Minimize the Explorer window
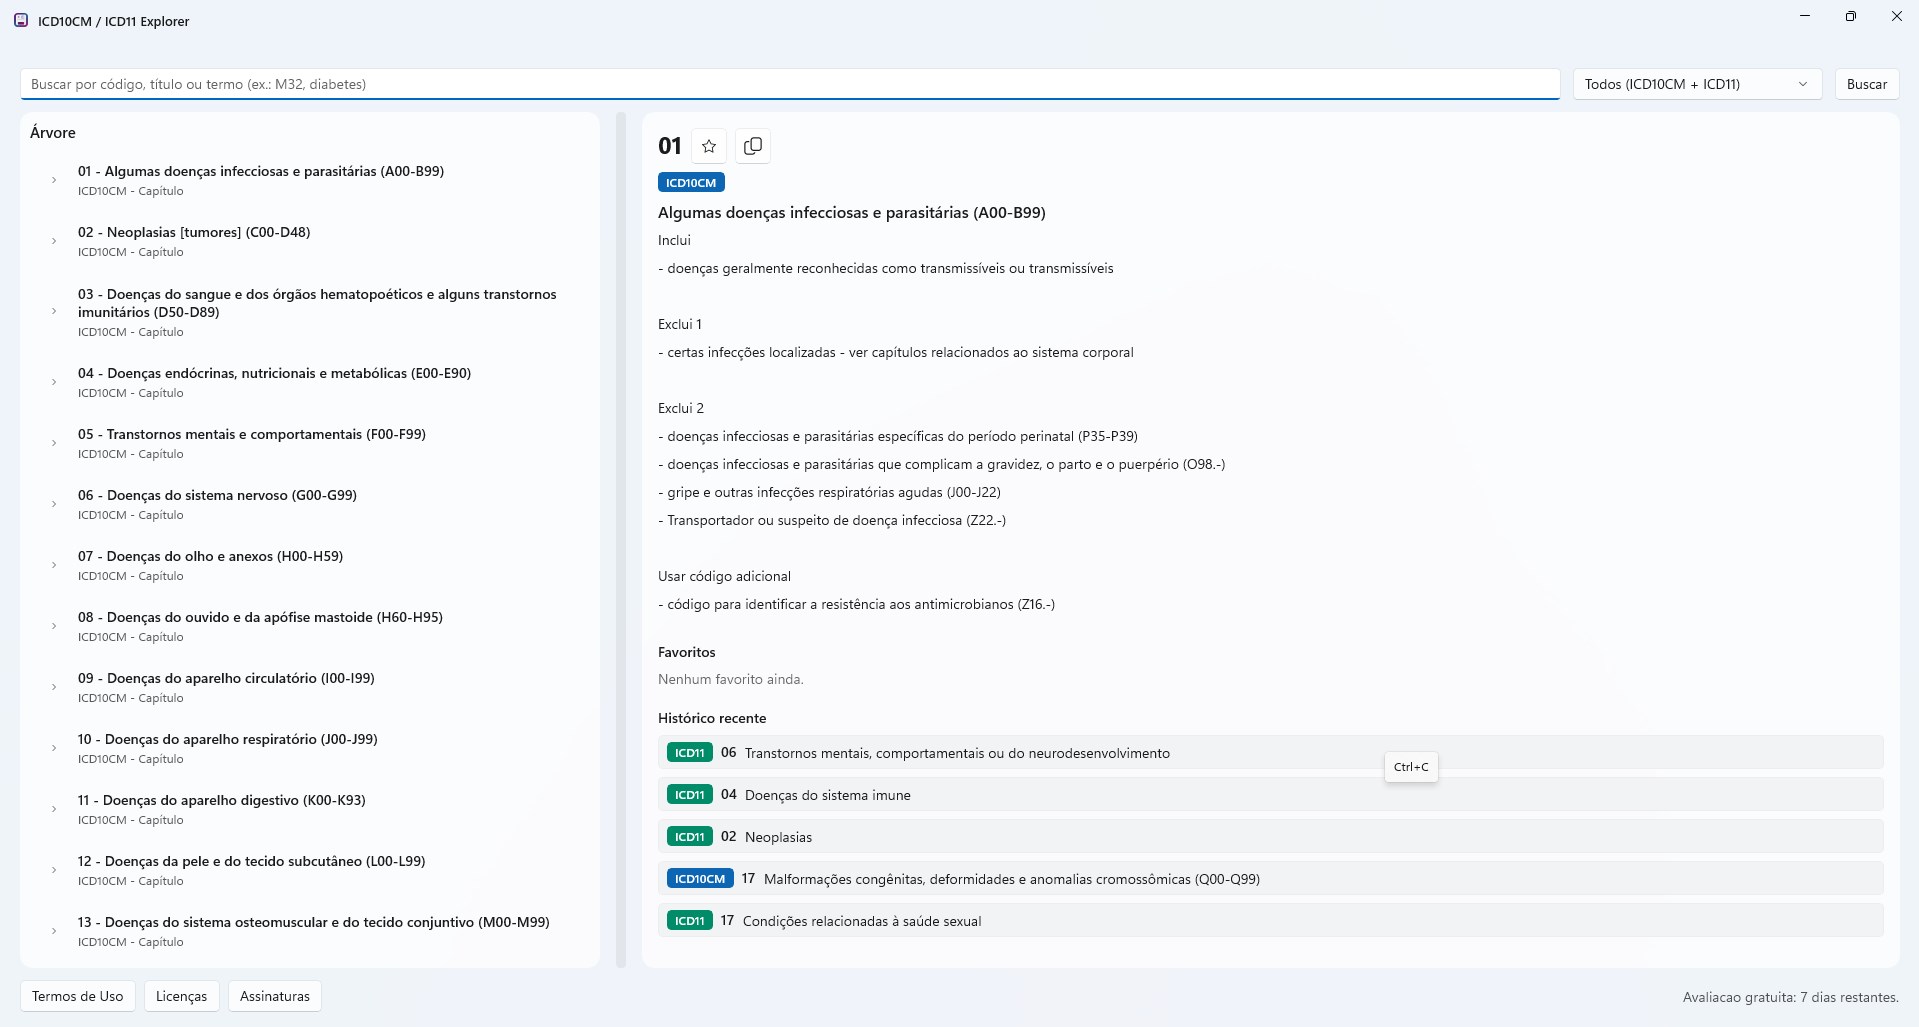 1805,16
